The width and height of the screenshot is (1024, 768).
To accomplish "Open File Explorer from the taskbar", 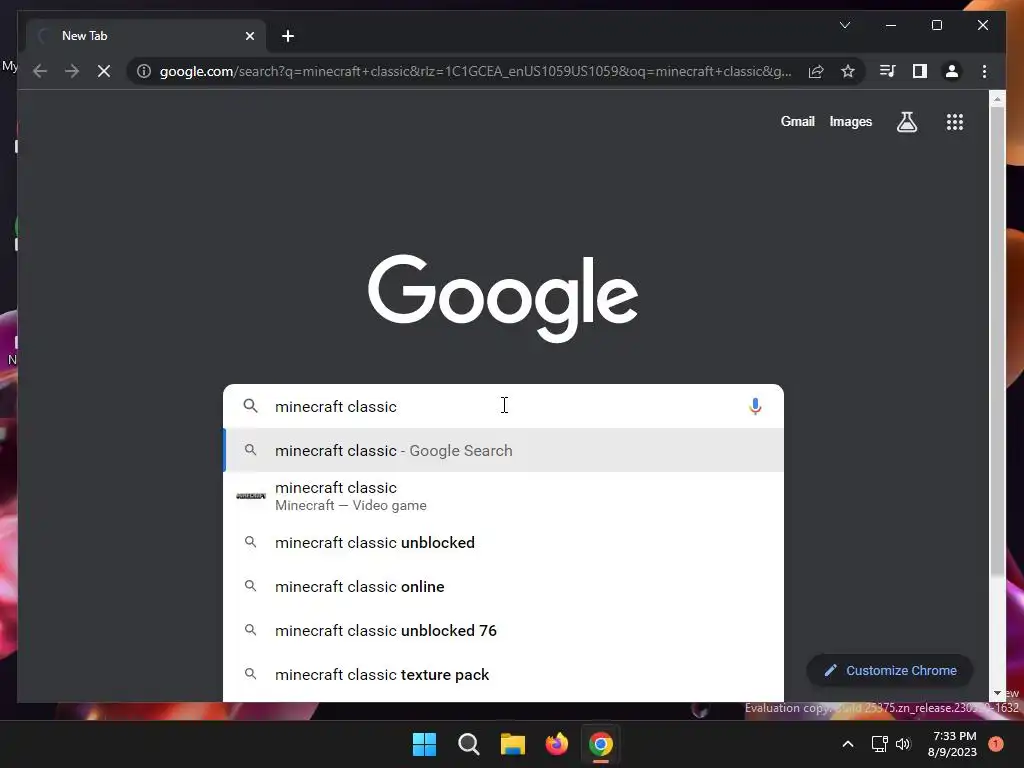I will click(x=513, y=744).
